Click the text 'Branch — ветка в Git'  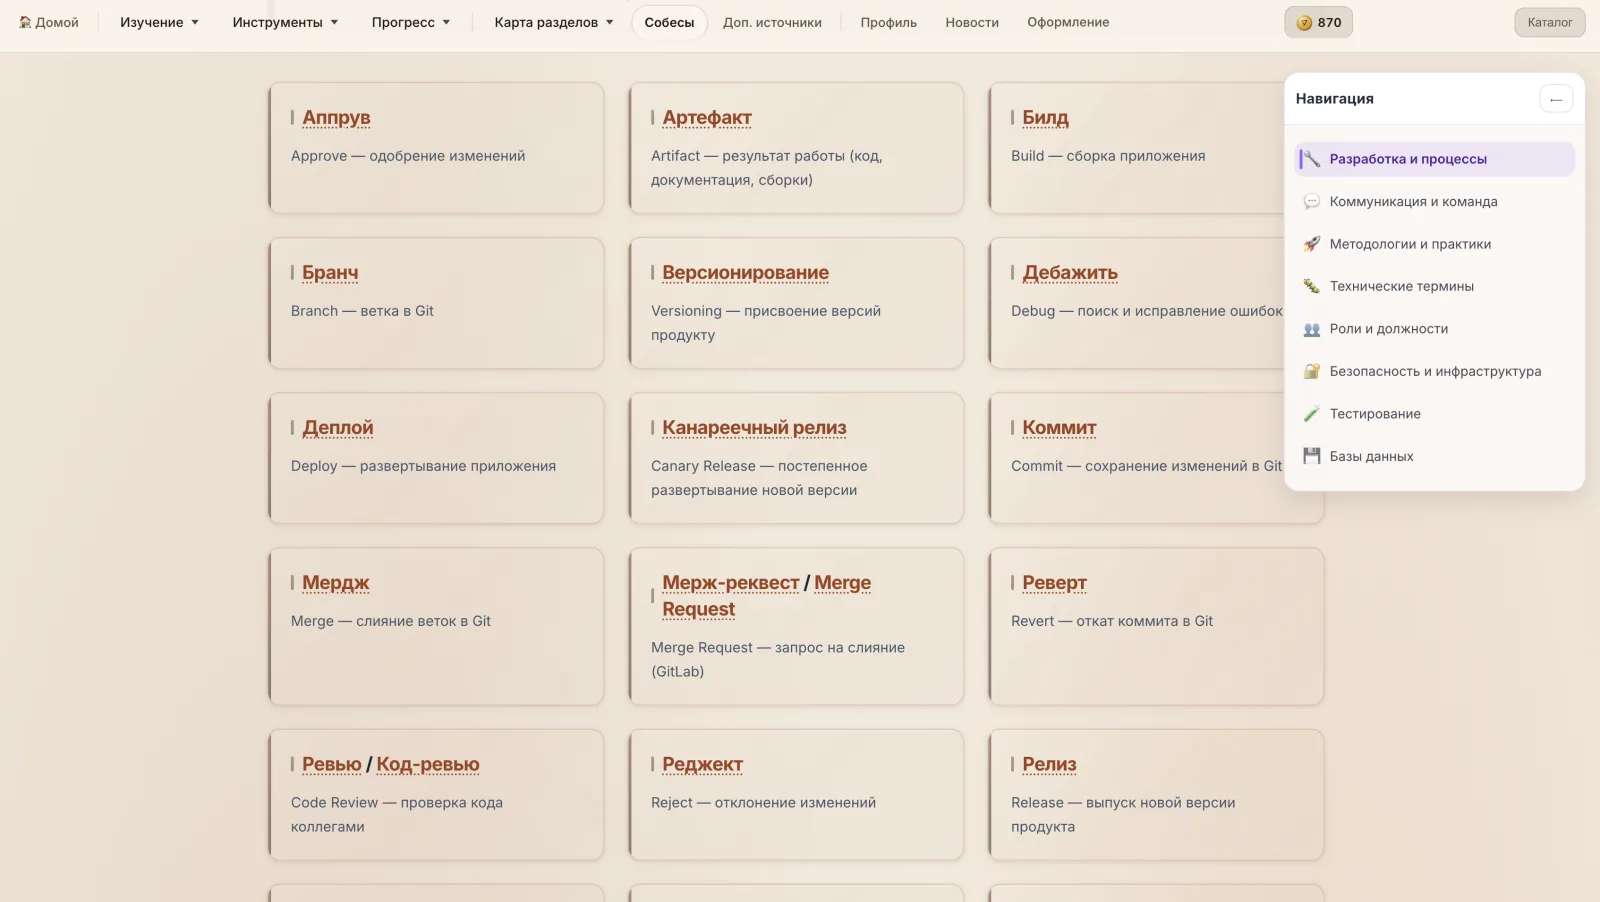pyautogui.click(x=362, y=311)
